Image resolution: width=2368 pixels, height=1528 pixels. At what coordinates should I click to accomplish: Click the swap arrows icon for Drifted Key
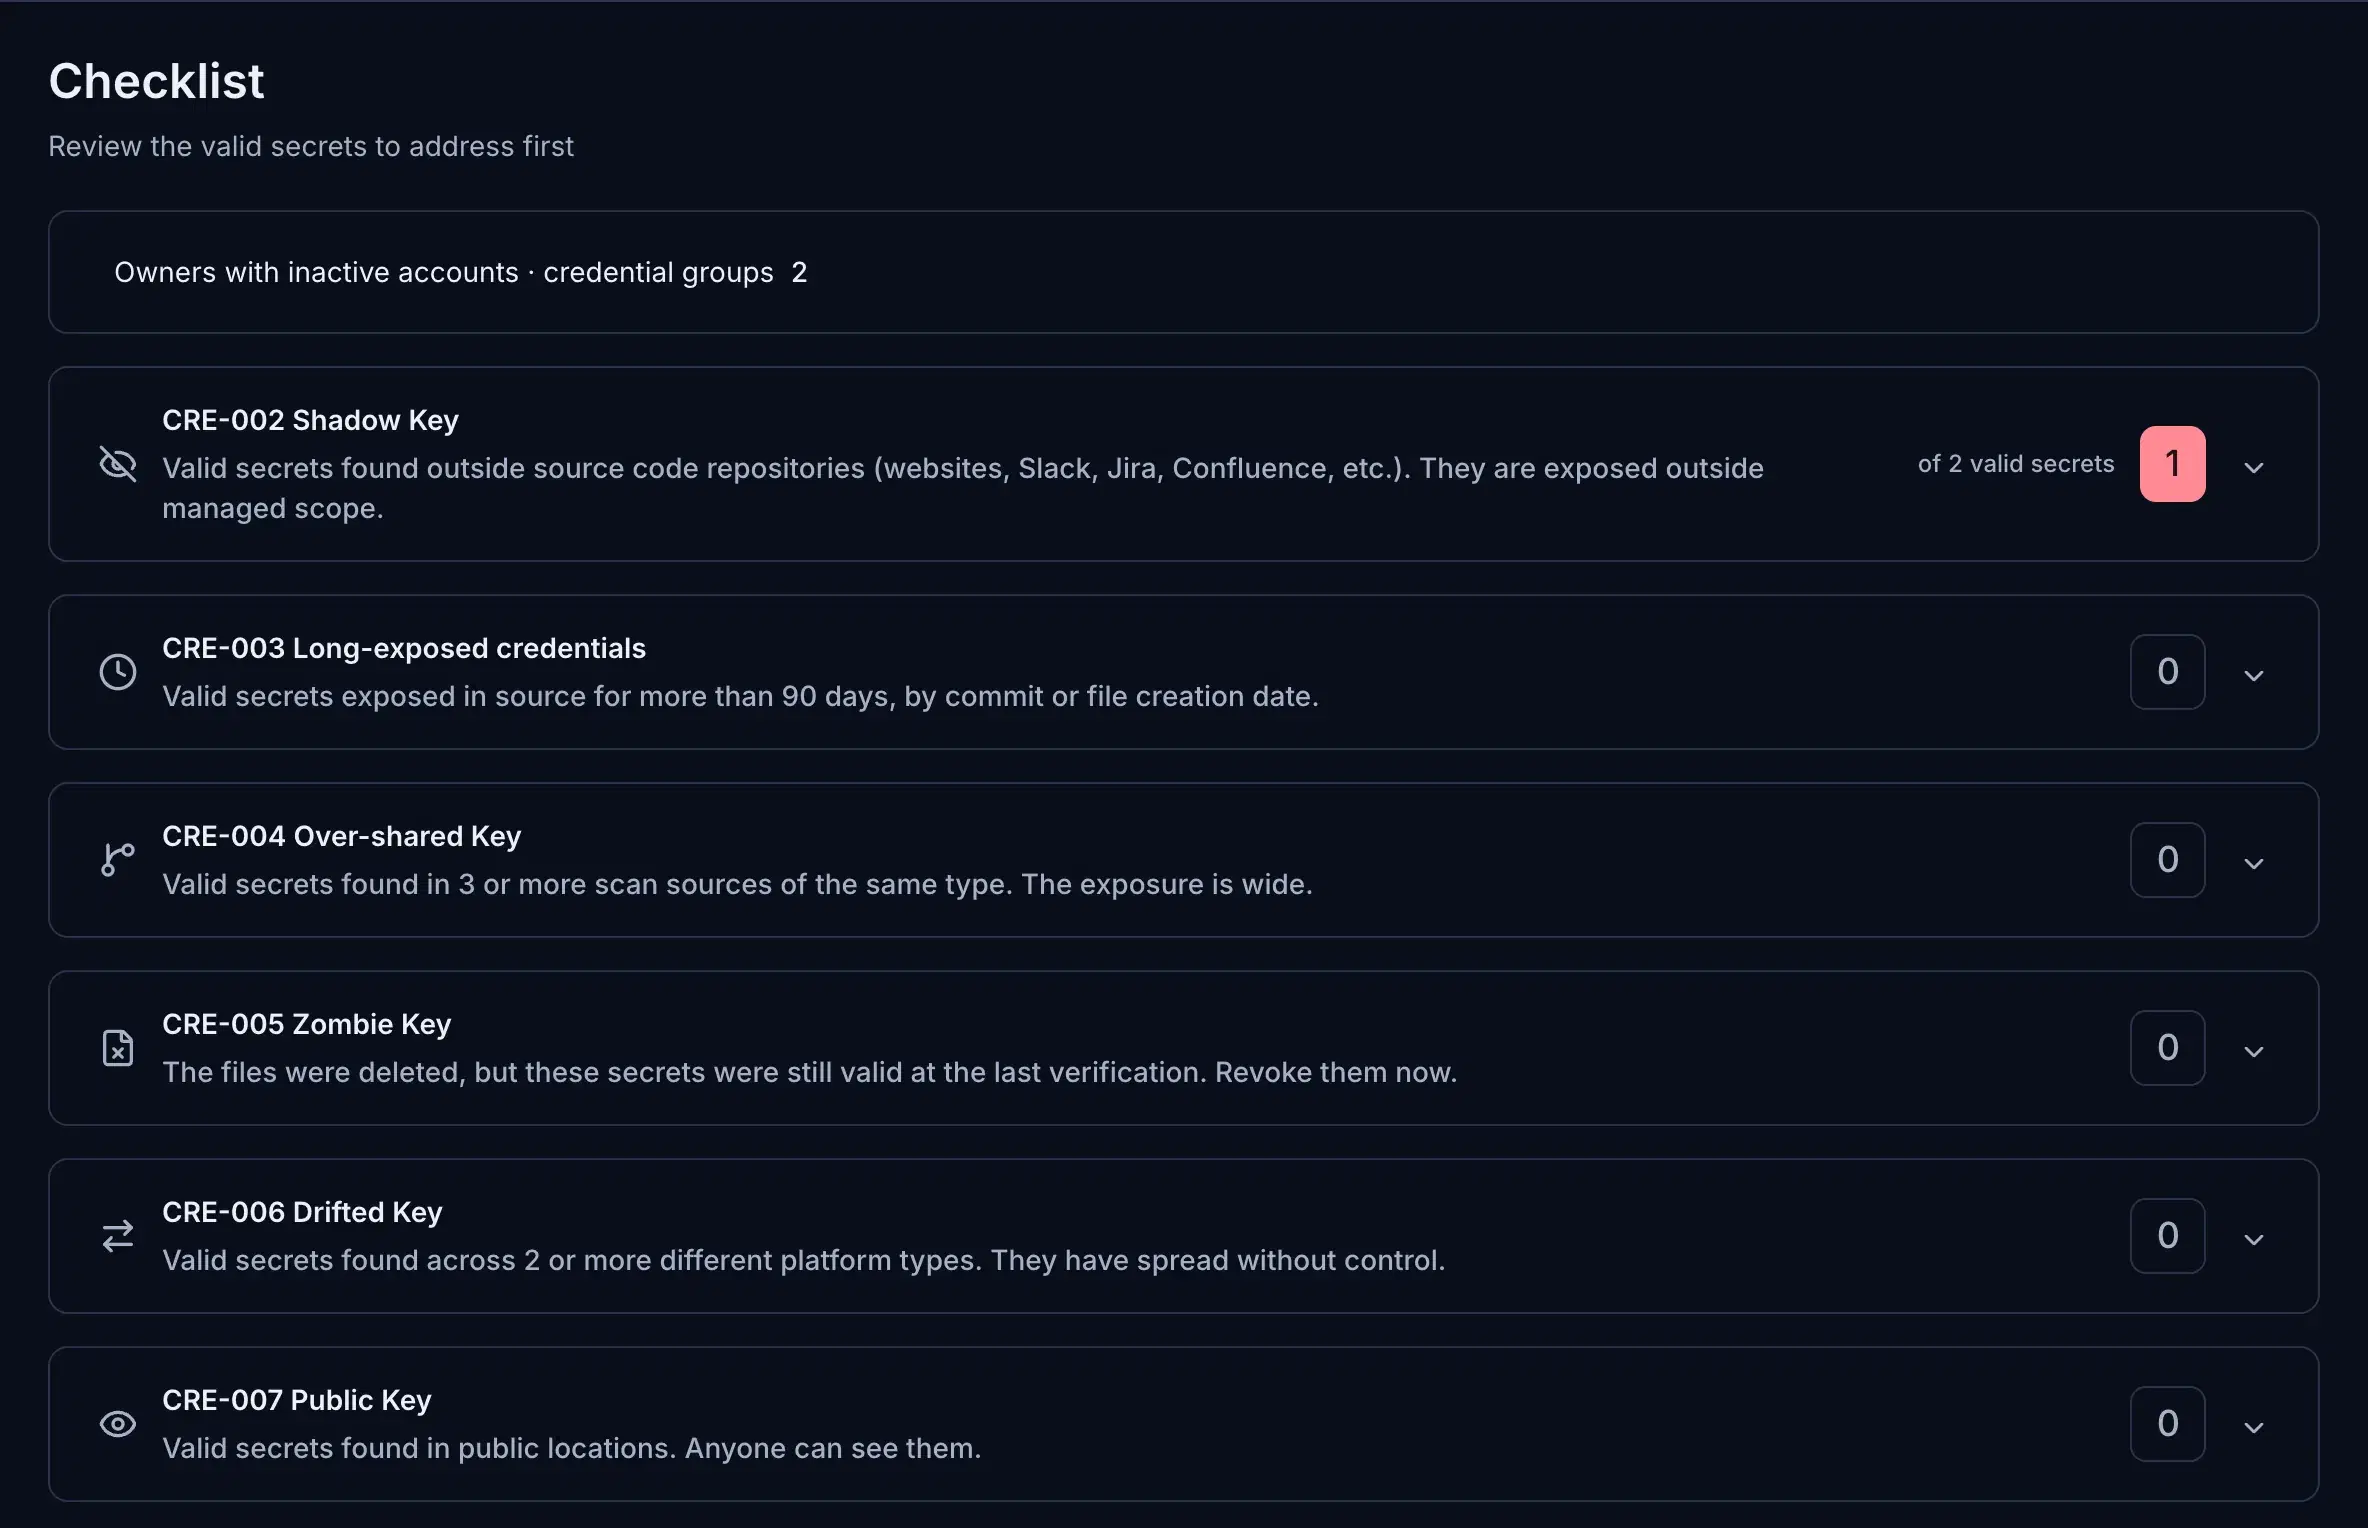(x=118, y=1236)
